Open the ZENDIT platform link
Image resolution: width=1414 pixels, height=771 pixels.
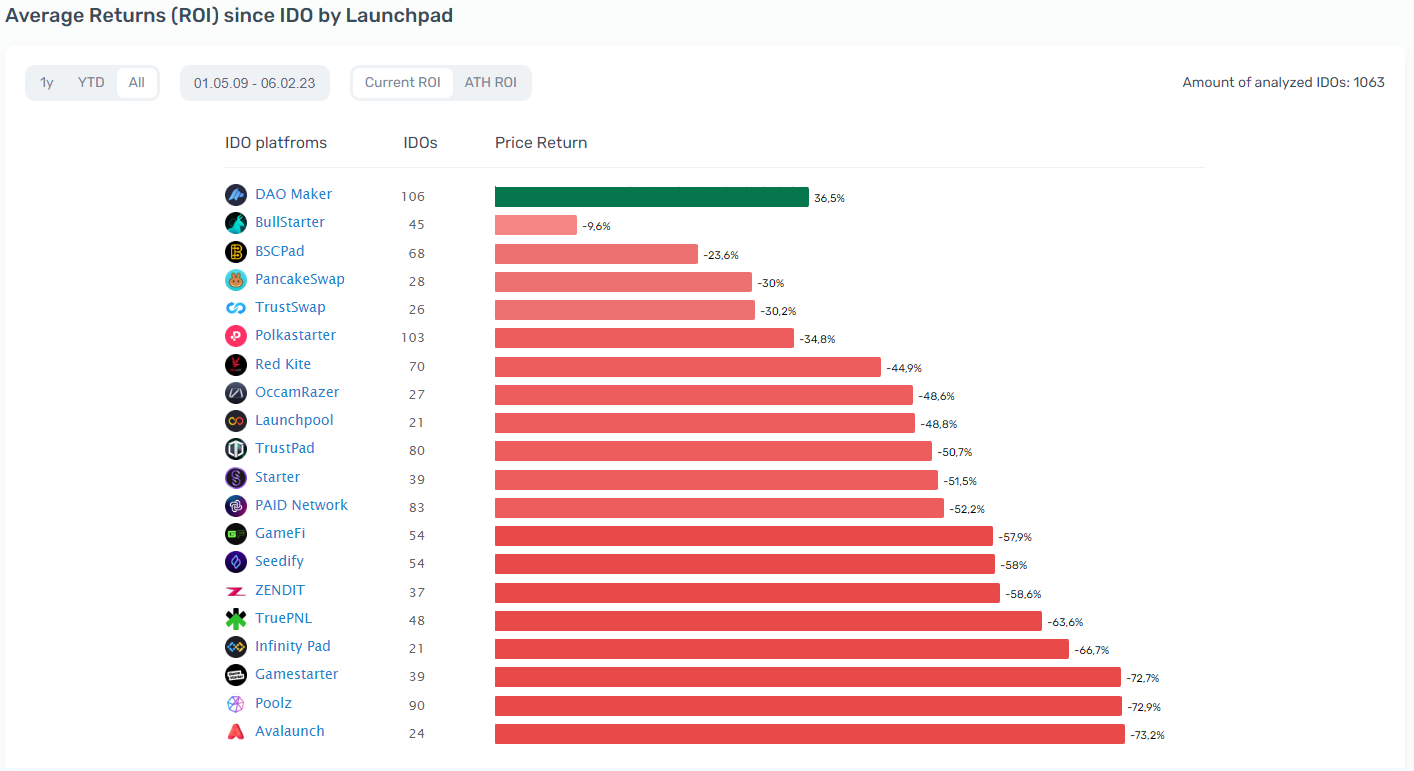coord(280,590)
